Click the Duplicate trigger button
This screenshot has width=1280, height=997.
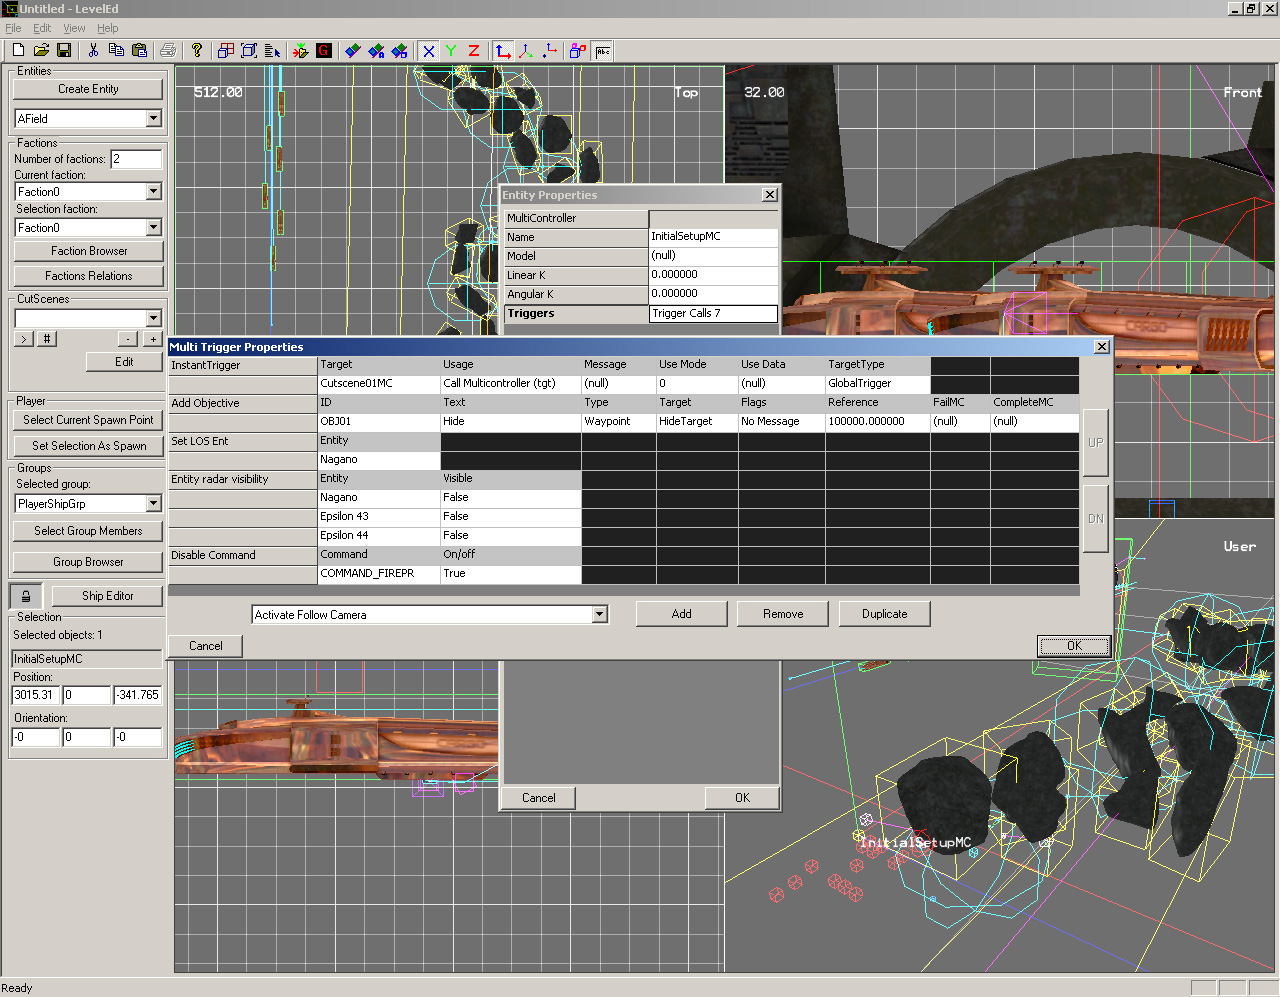pos(885,614)
